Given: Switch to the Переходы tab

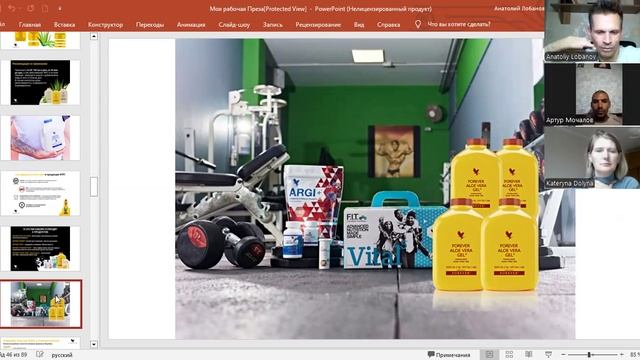Looking at the screenshot, I should 150,24.
